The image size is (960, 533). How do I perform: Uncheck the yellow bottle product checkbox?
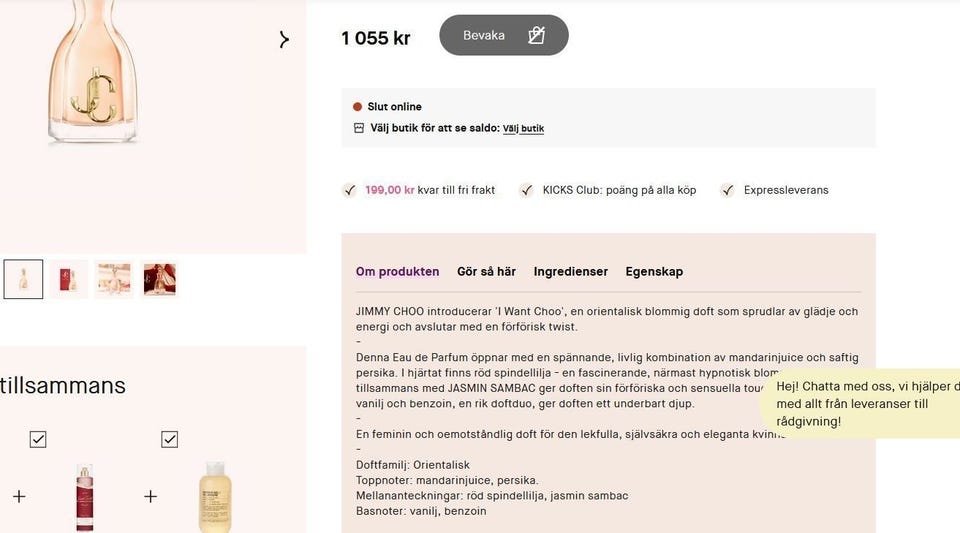point(169,439)
